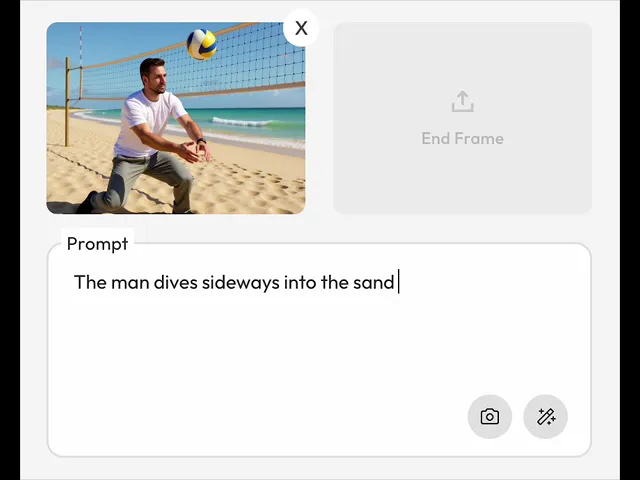The width and height of the screenshot is (640, 480).
Task: Click the sandy foreground of the start frame
Action: [245, 188]
